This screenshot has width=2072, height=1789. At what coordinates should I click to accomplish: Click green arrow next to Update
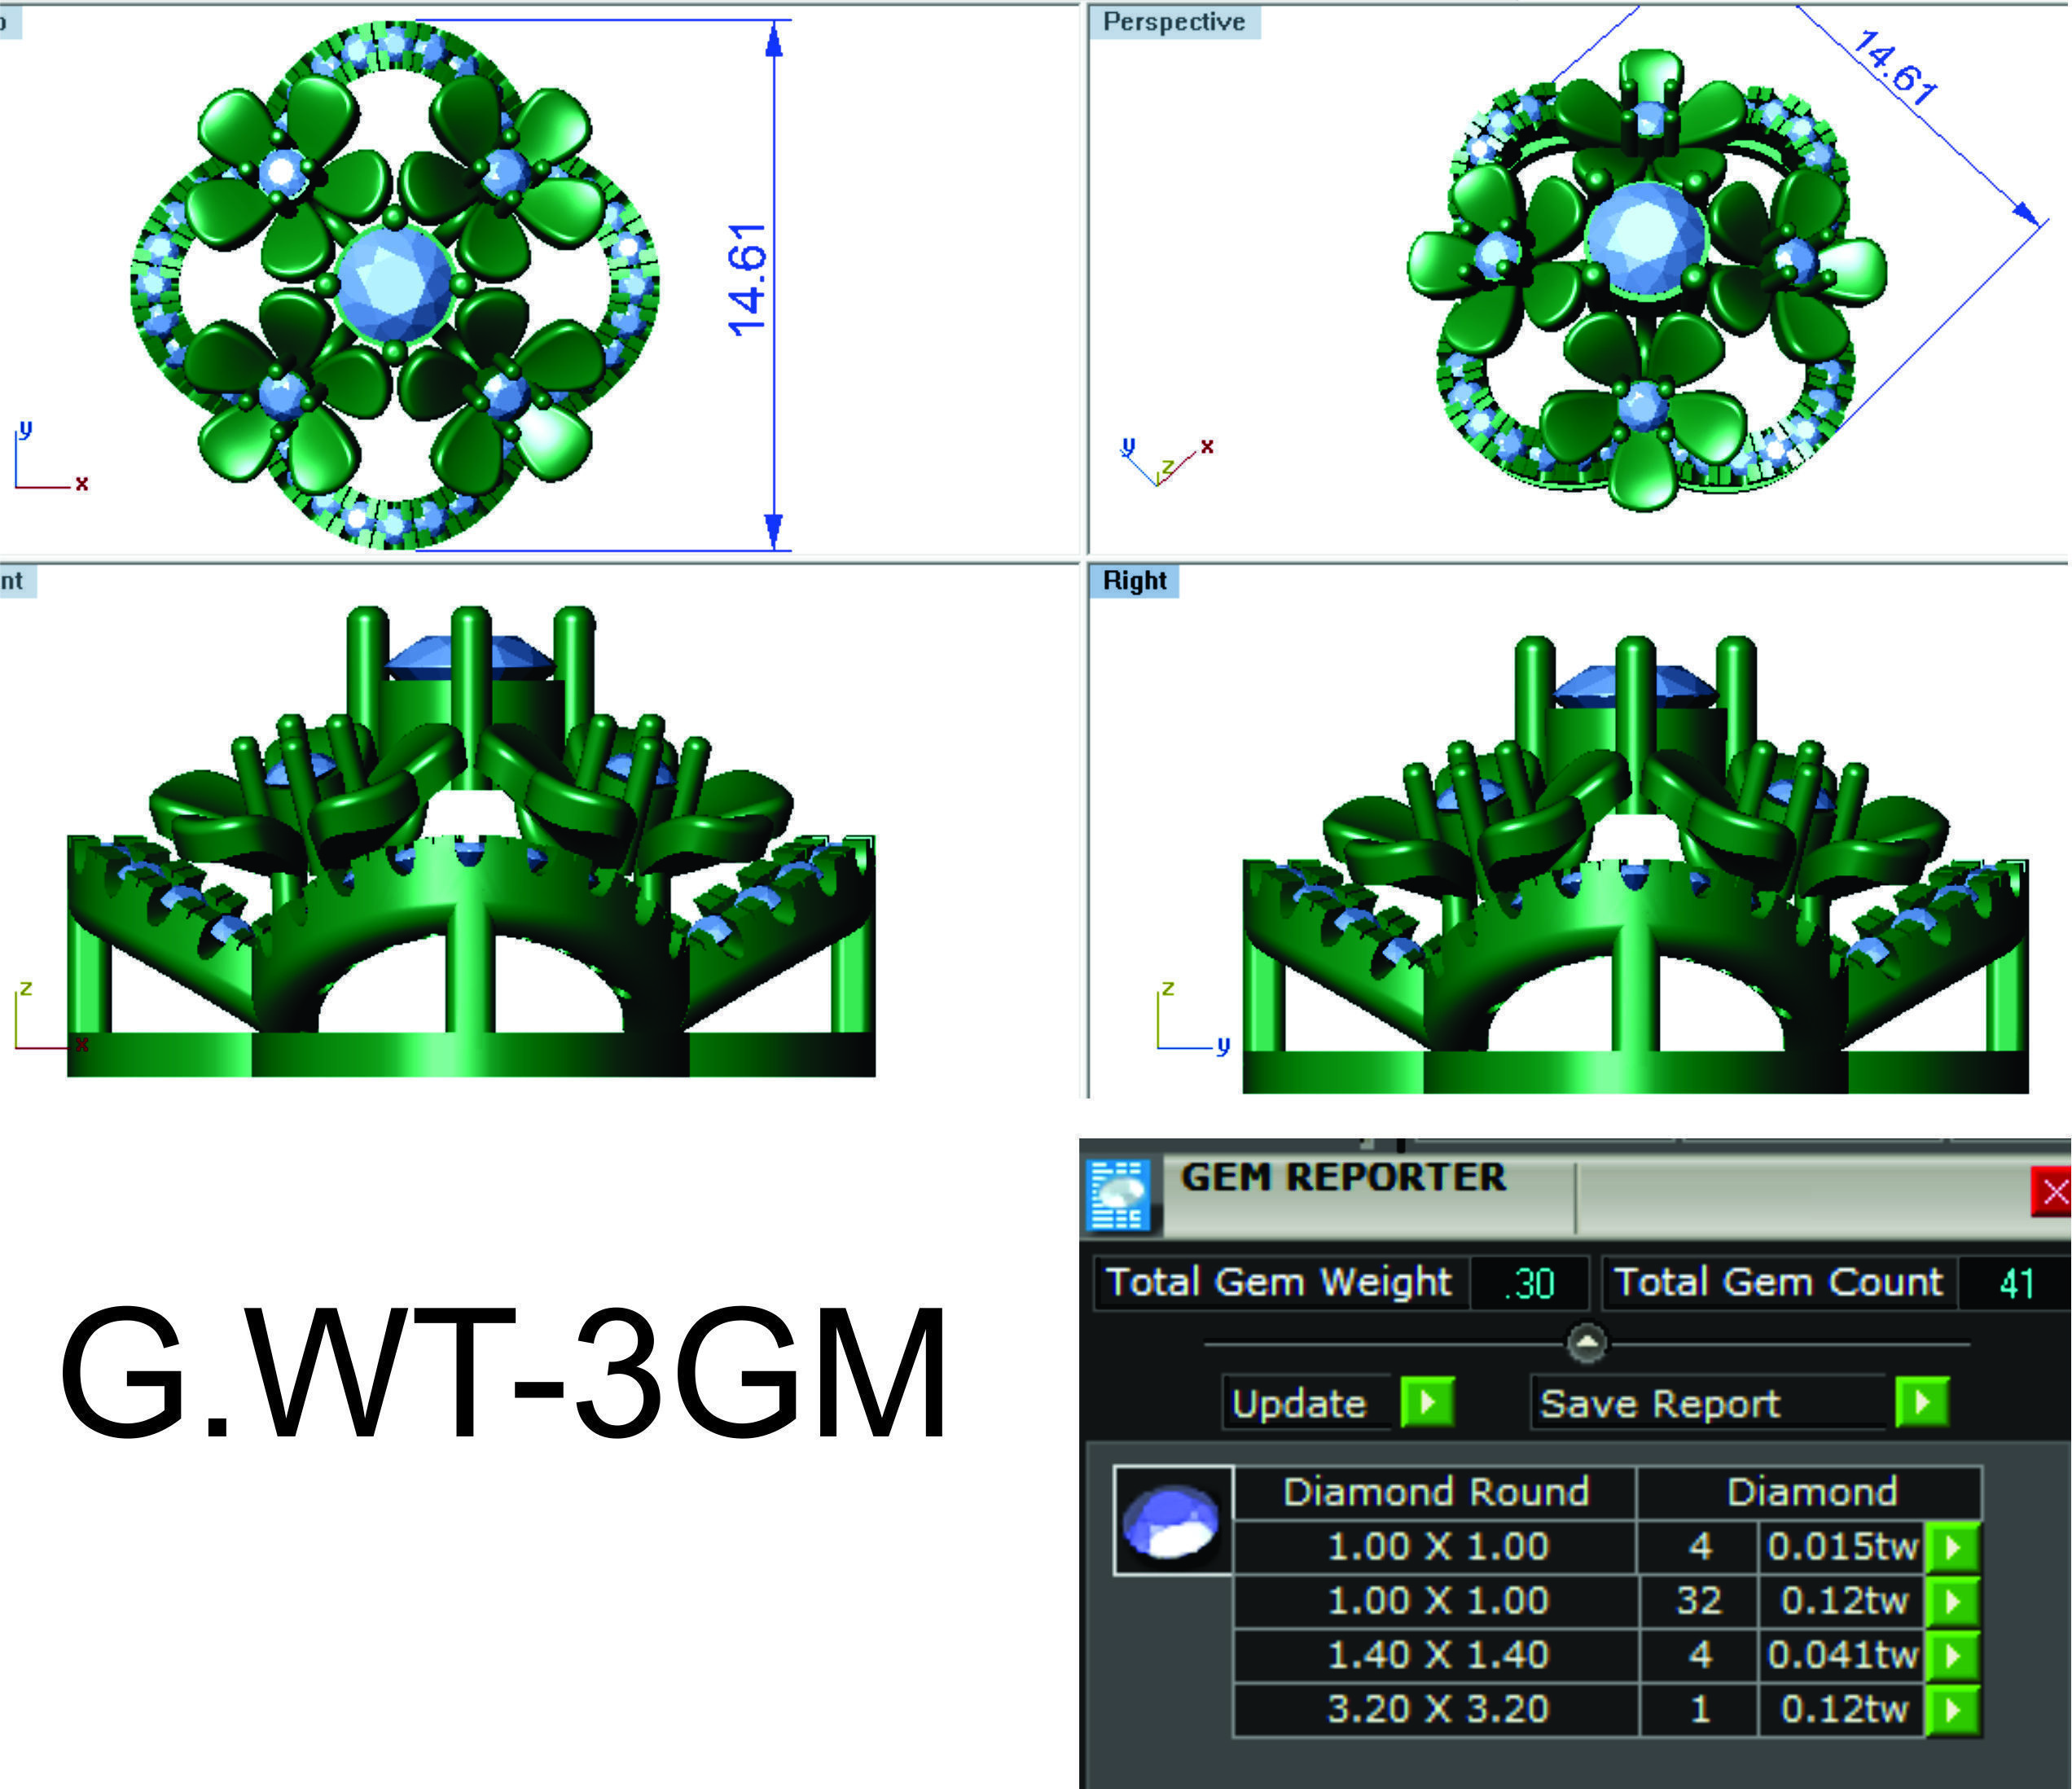click(x=1427, y=1402)
